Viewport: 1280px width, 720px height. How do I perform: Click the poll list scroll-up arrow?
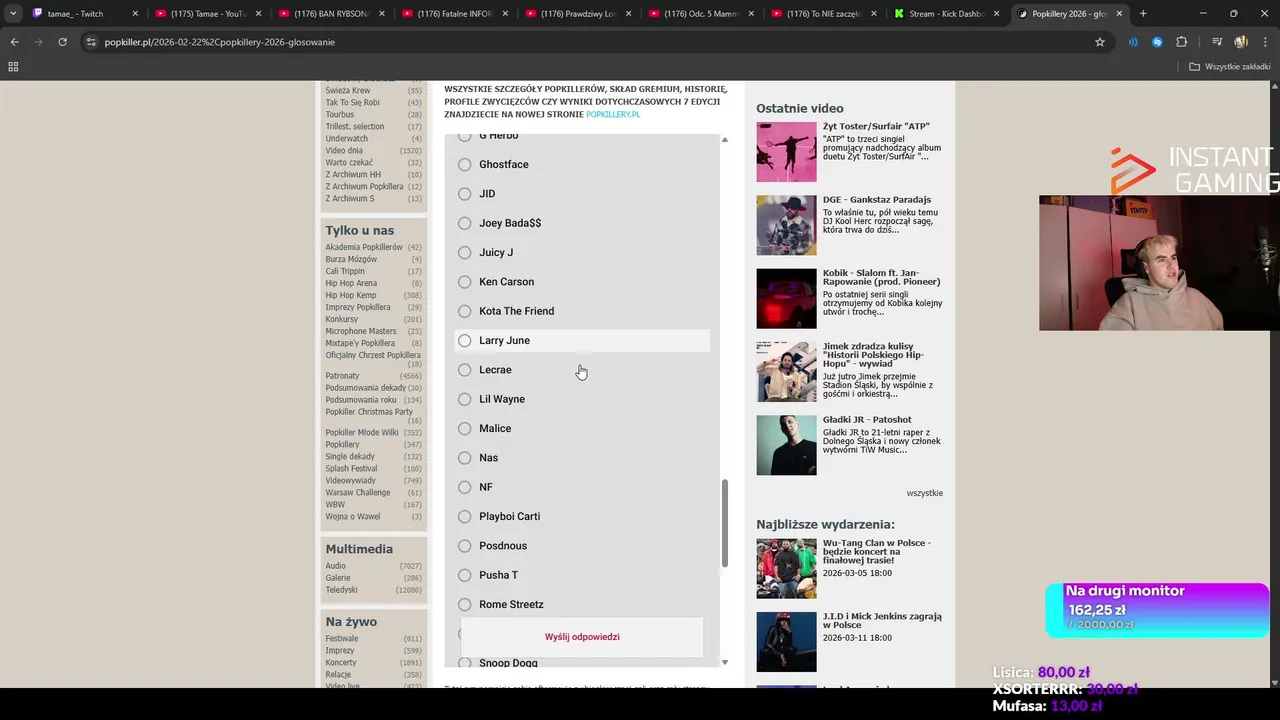pyautogui.click(x=725, y=140)
